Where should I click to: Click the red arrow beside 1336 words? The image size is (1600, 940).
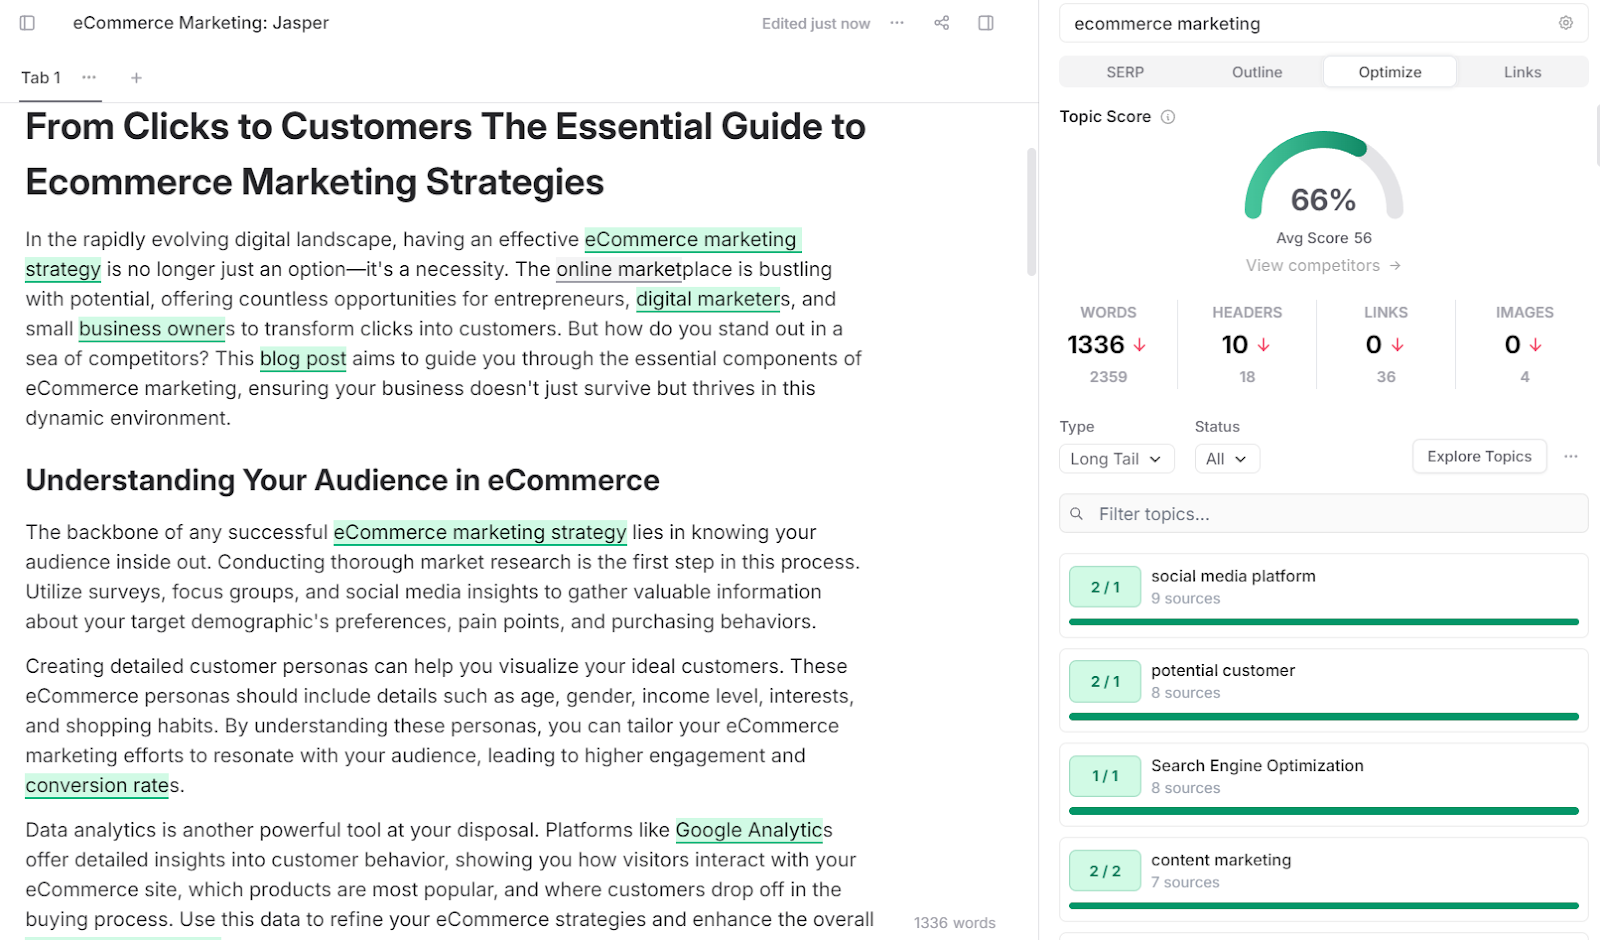pyautogui.click(x=1139, y=345)
